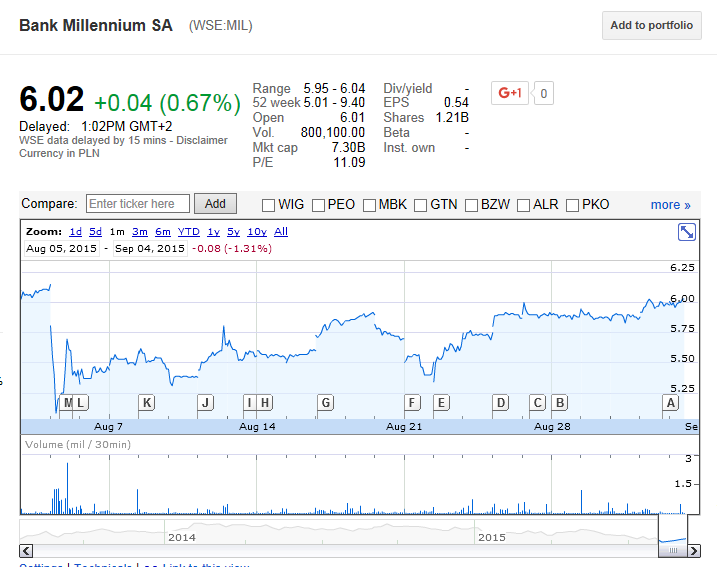Select the 6.02 price text
The width and height of the screenshot is (717, 567).
pyautogui.click(x=52, y=99)
